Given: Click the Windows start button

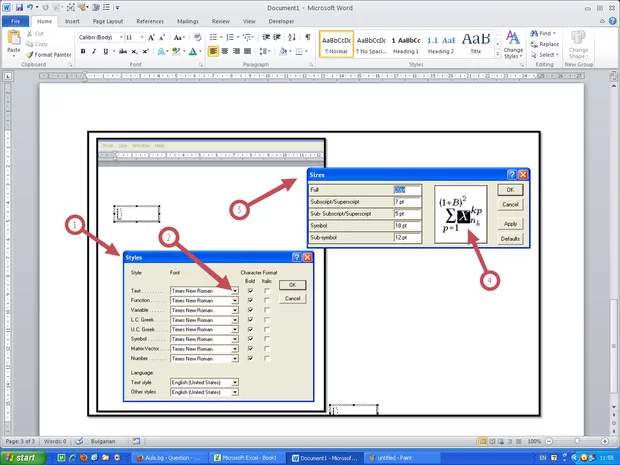Looking at the screenshot, I should tap(23, 458).
